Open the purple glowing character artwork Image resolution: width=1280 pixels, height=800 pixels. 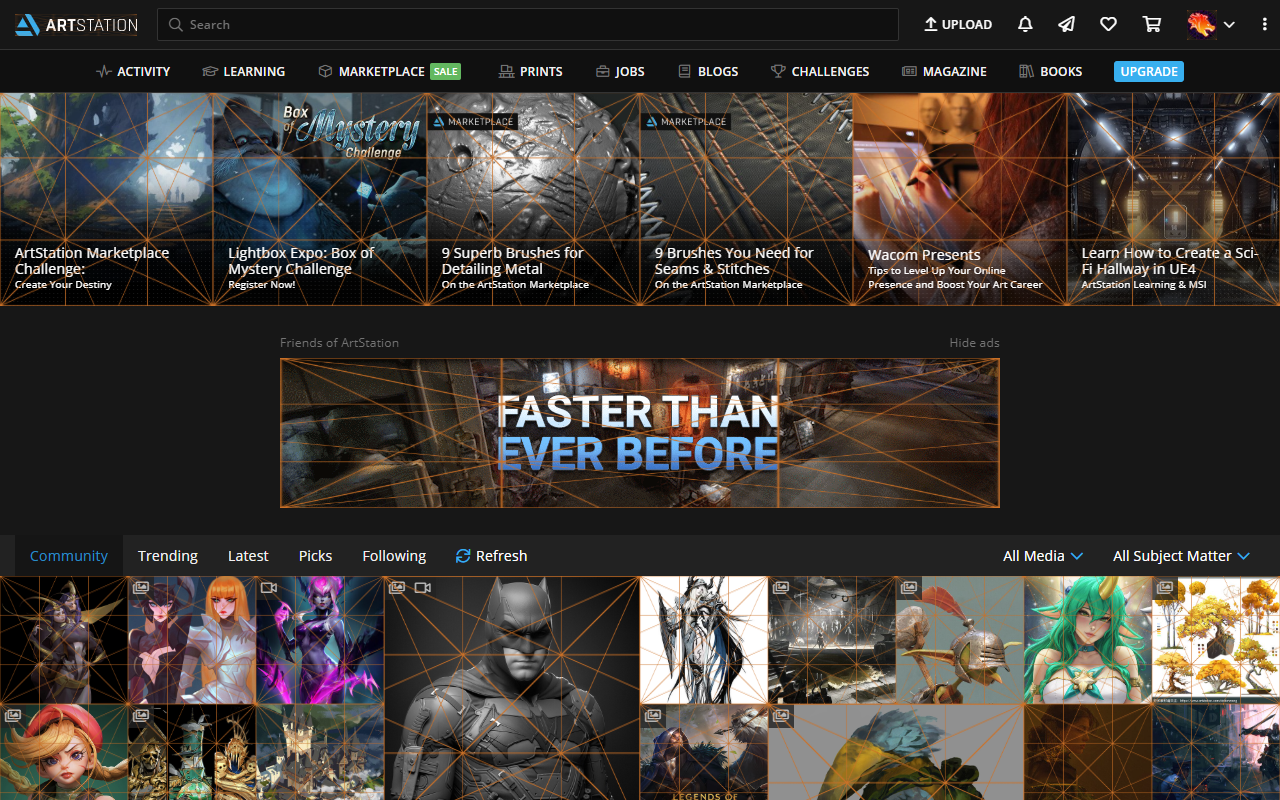320,640
